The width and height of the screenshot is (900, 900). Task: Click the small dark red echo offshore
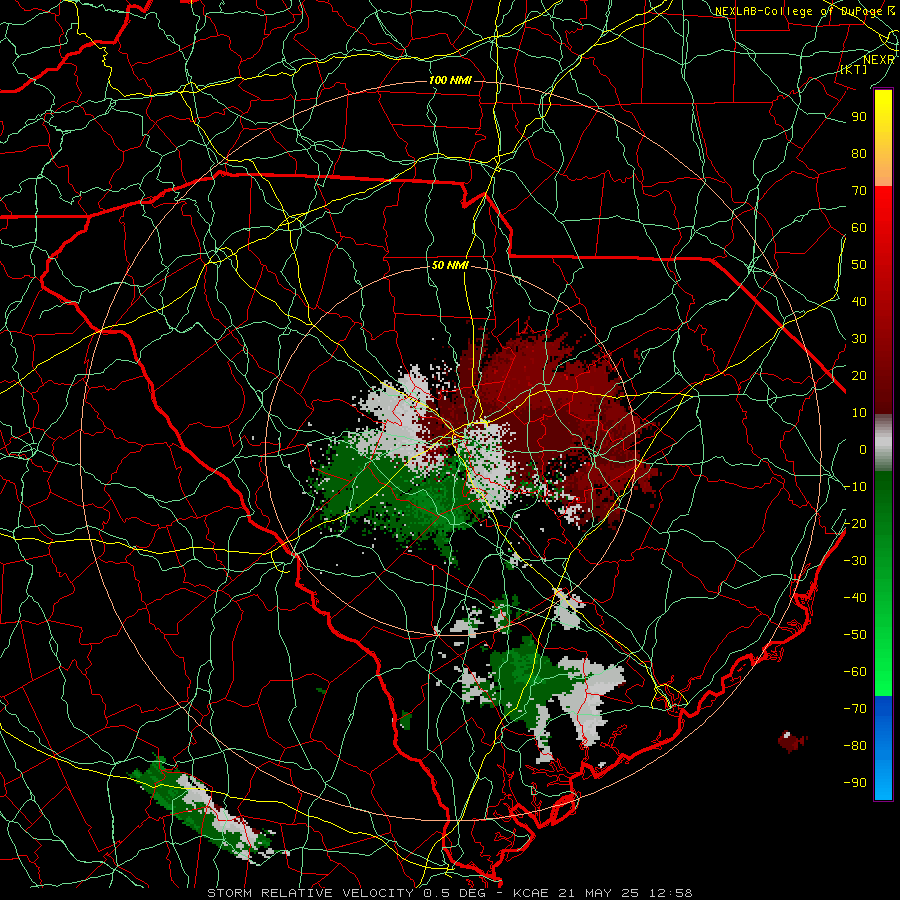coord(792,742)
